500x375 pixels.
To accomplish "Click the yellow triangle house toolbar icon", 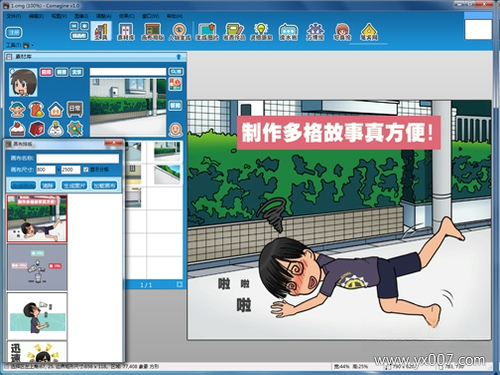I will point(369,31).
